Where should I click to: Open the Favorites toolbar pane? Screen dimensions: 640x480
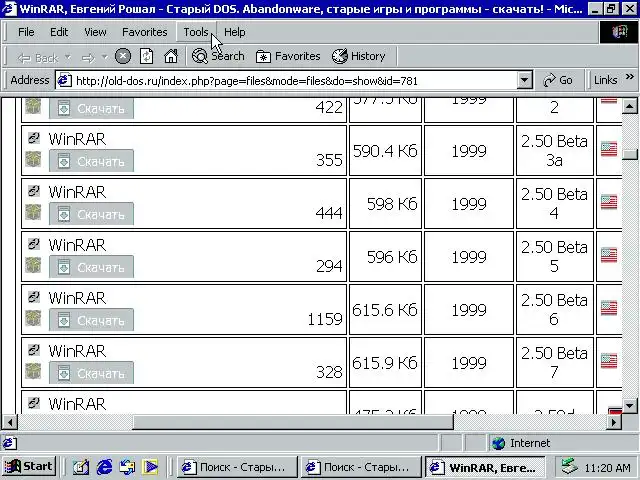[288, 56]
